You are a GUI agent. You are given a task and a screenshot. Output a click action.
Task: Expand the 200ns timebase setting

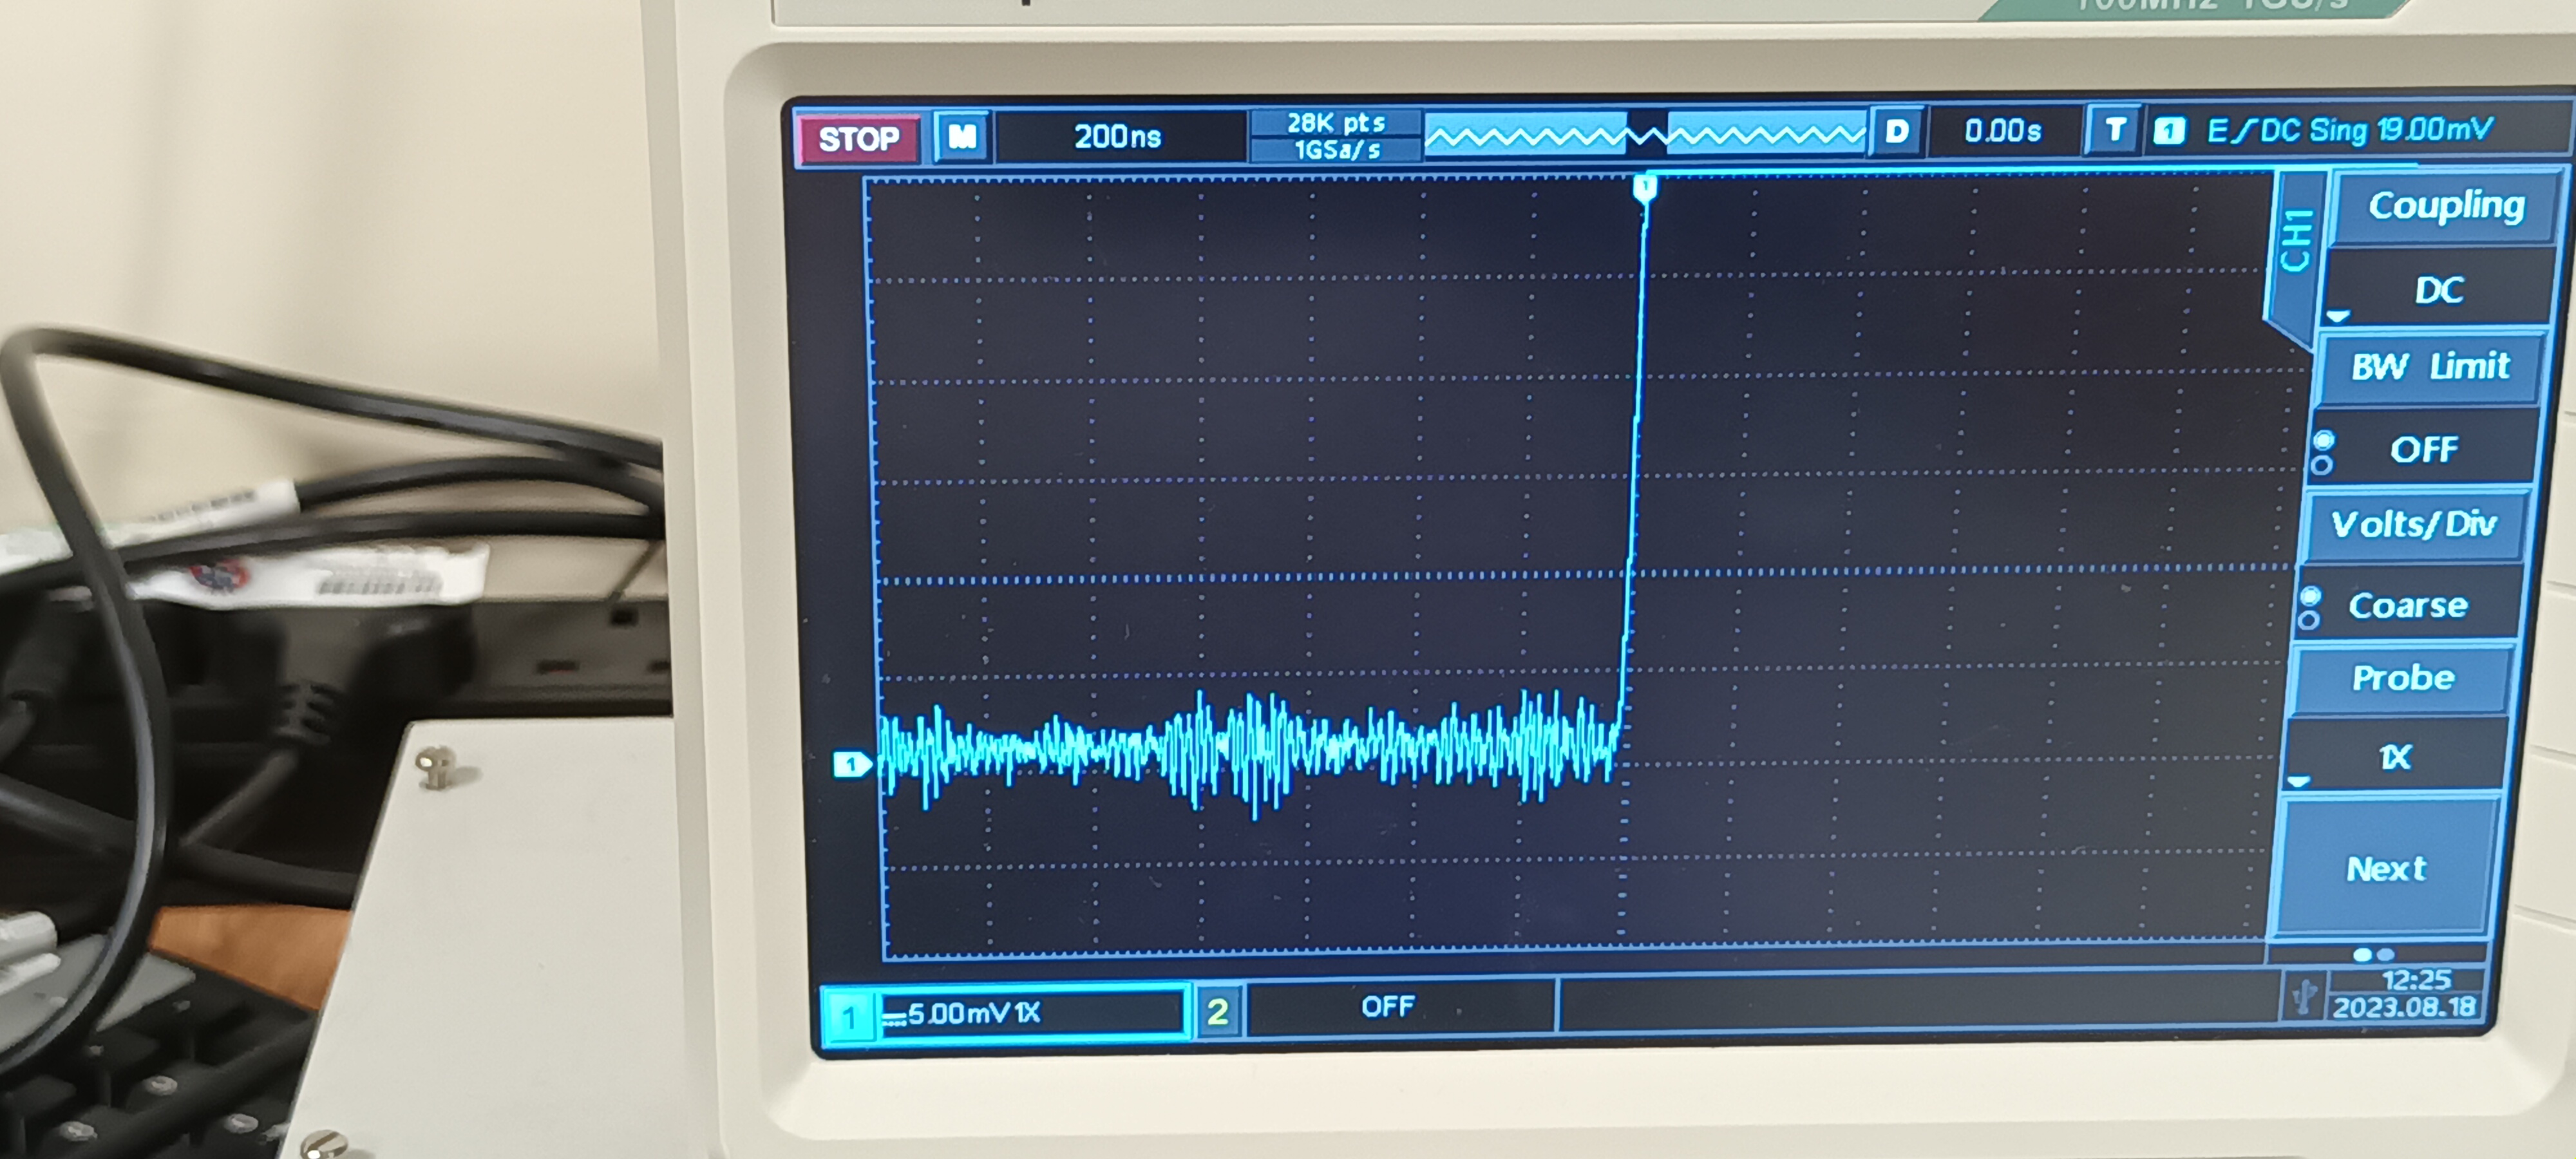(x=1117, y=136)
